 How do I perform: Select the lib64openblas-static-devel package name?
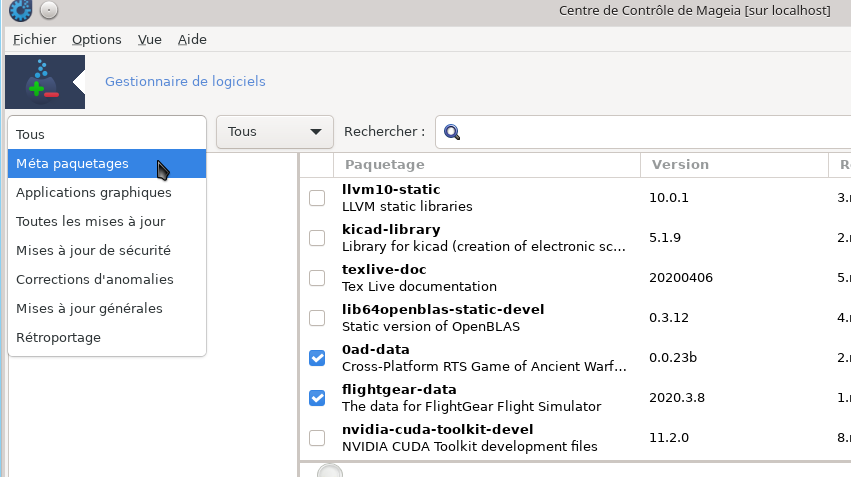(x=443, y=309)
